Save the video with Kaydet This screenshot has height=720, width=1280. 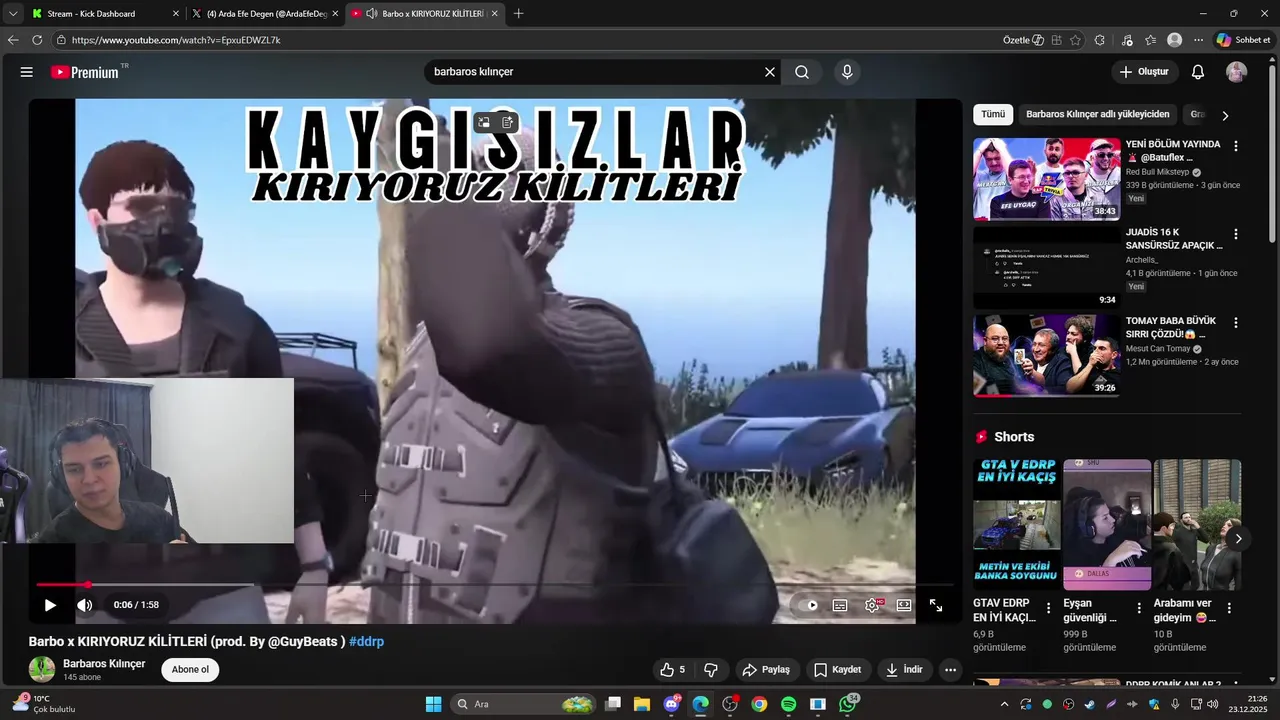tap(837, 669)
